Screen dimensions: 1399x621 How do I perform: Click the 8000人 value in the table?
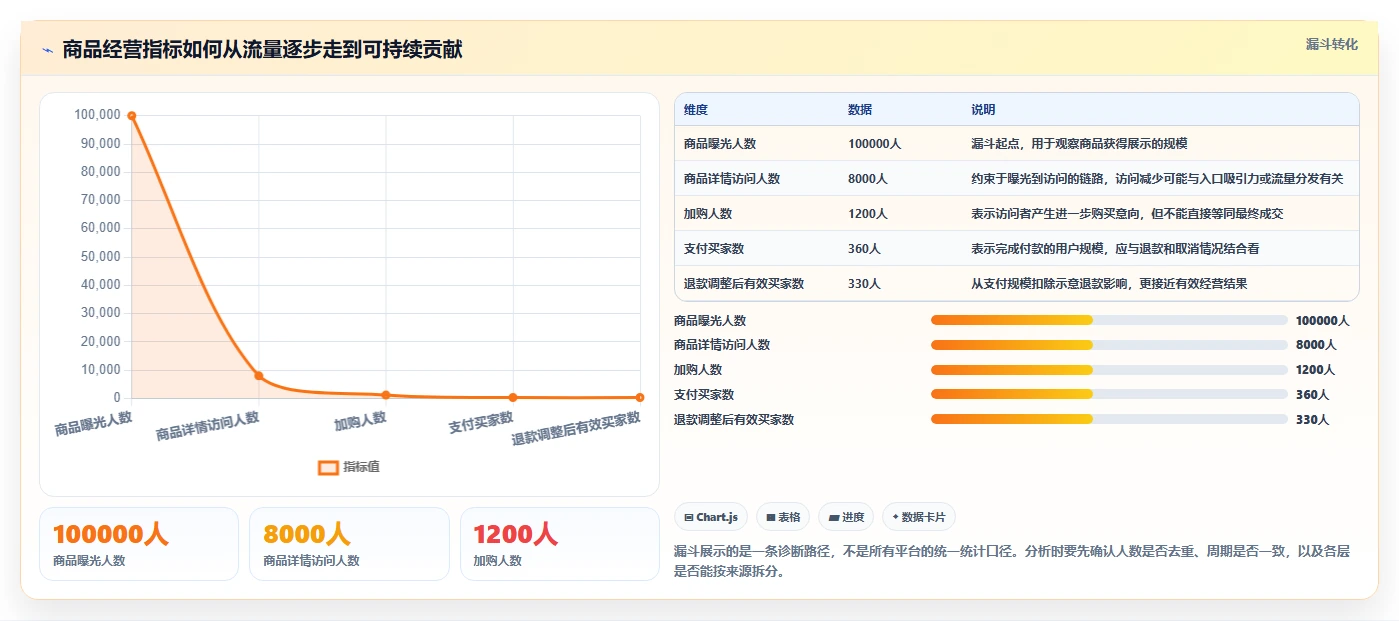(868, 179)
